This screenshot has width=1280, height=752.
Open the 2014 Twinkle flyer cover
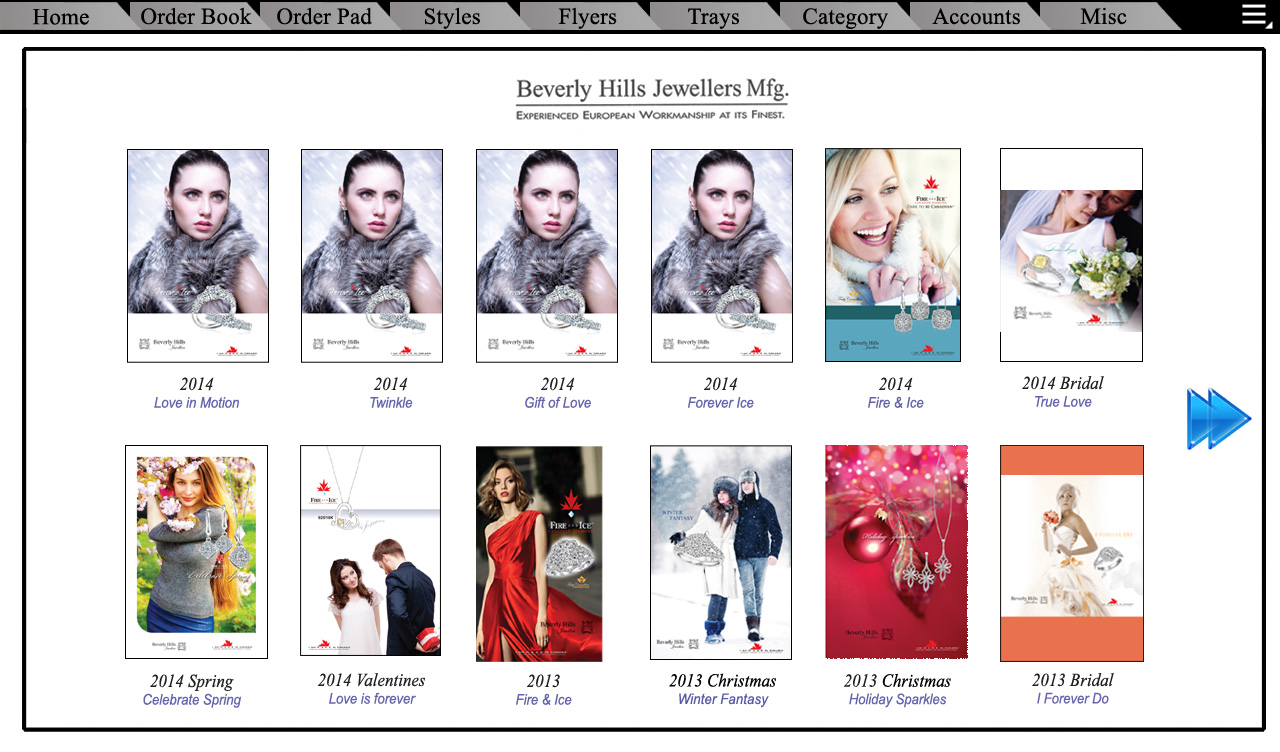(x=372, y=256)
